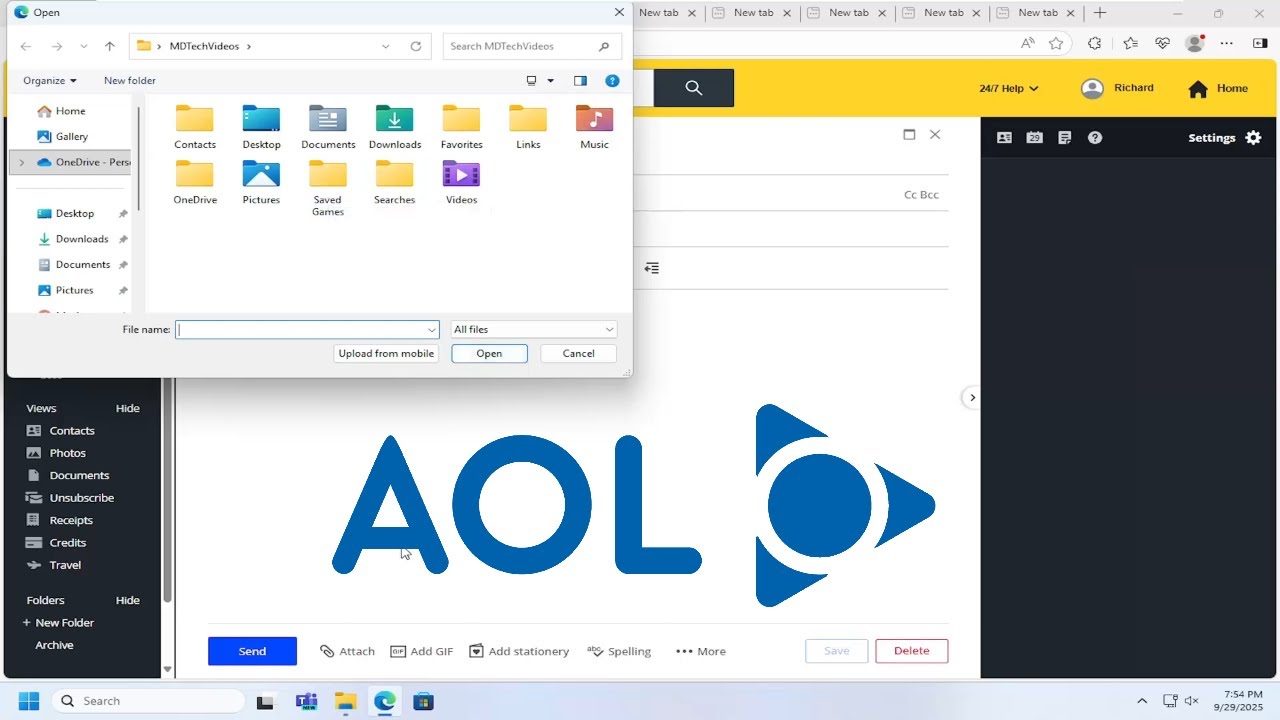1280x720 pixels.
Task: Open the Desktop folder icon in file list
Action: pyautogui.click(x=261, y=127)
